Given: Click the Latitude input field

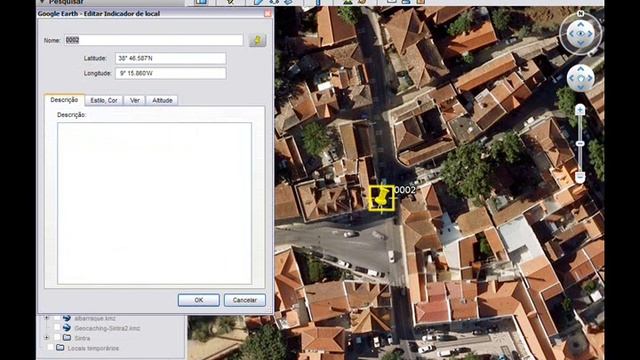Looking at the screenshot, I should pos(171,58).
